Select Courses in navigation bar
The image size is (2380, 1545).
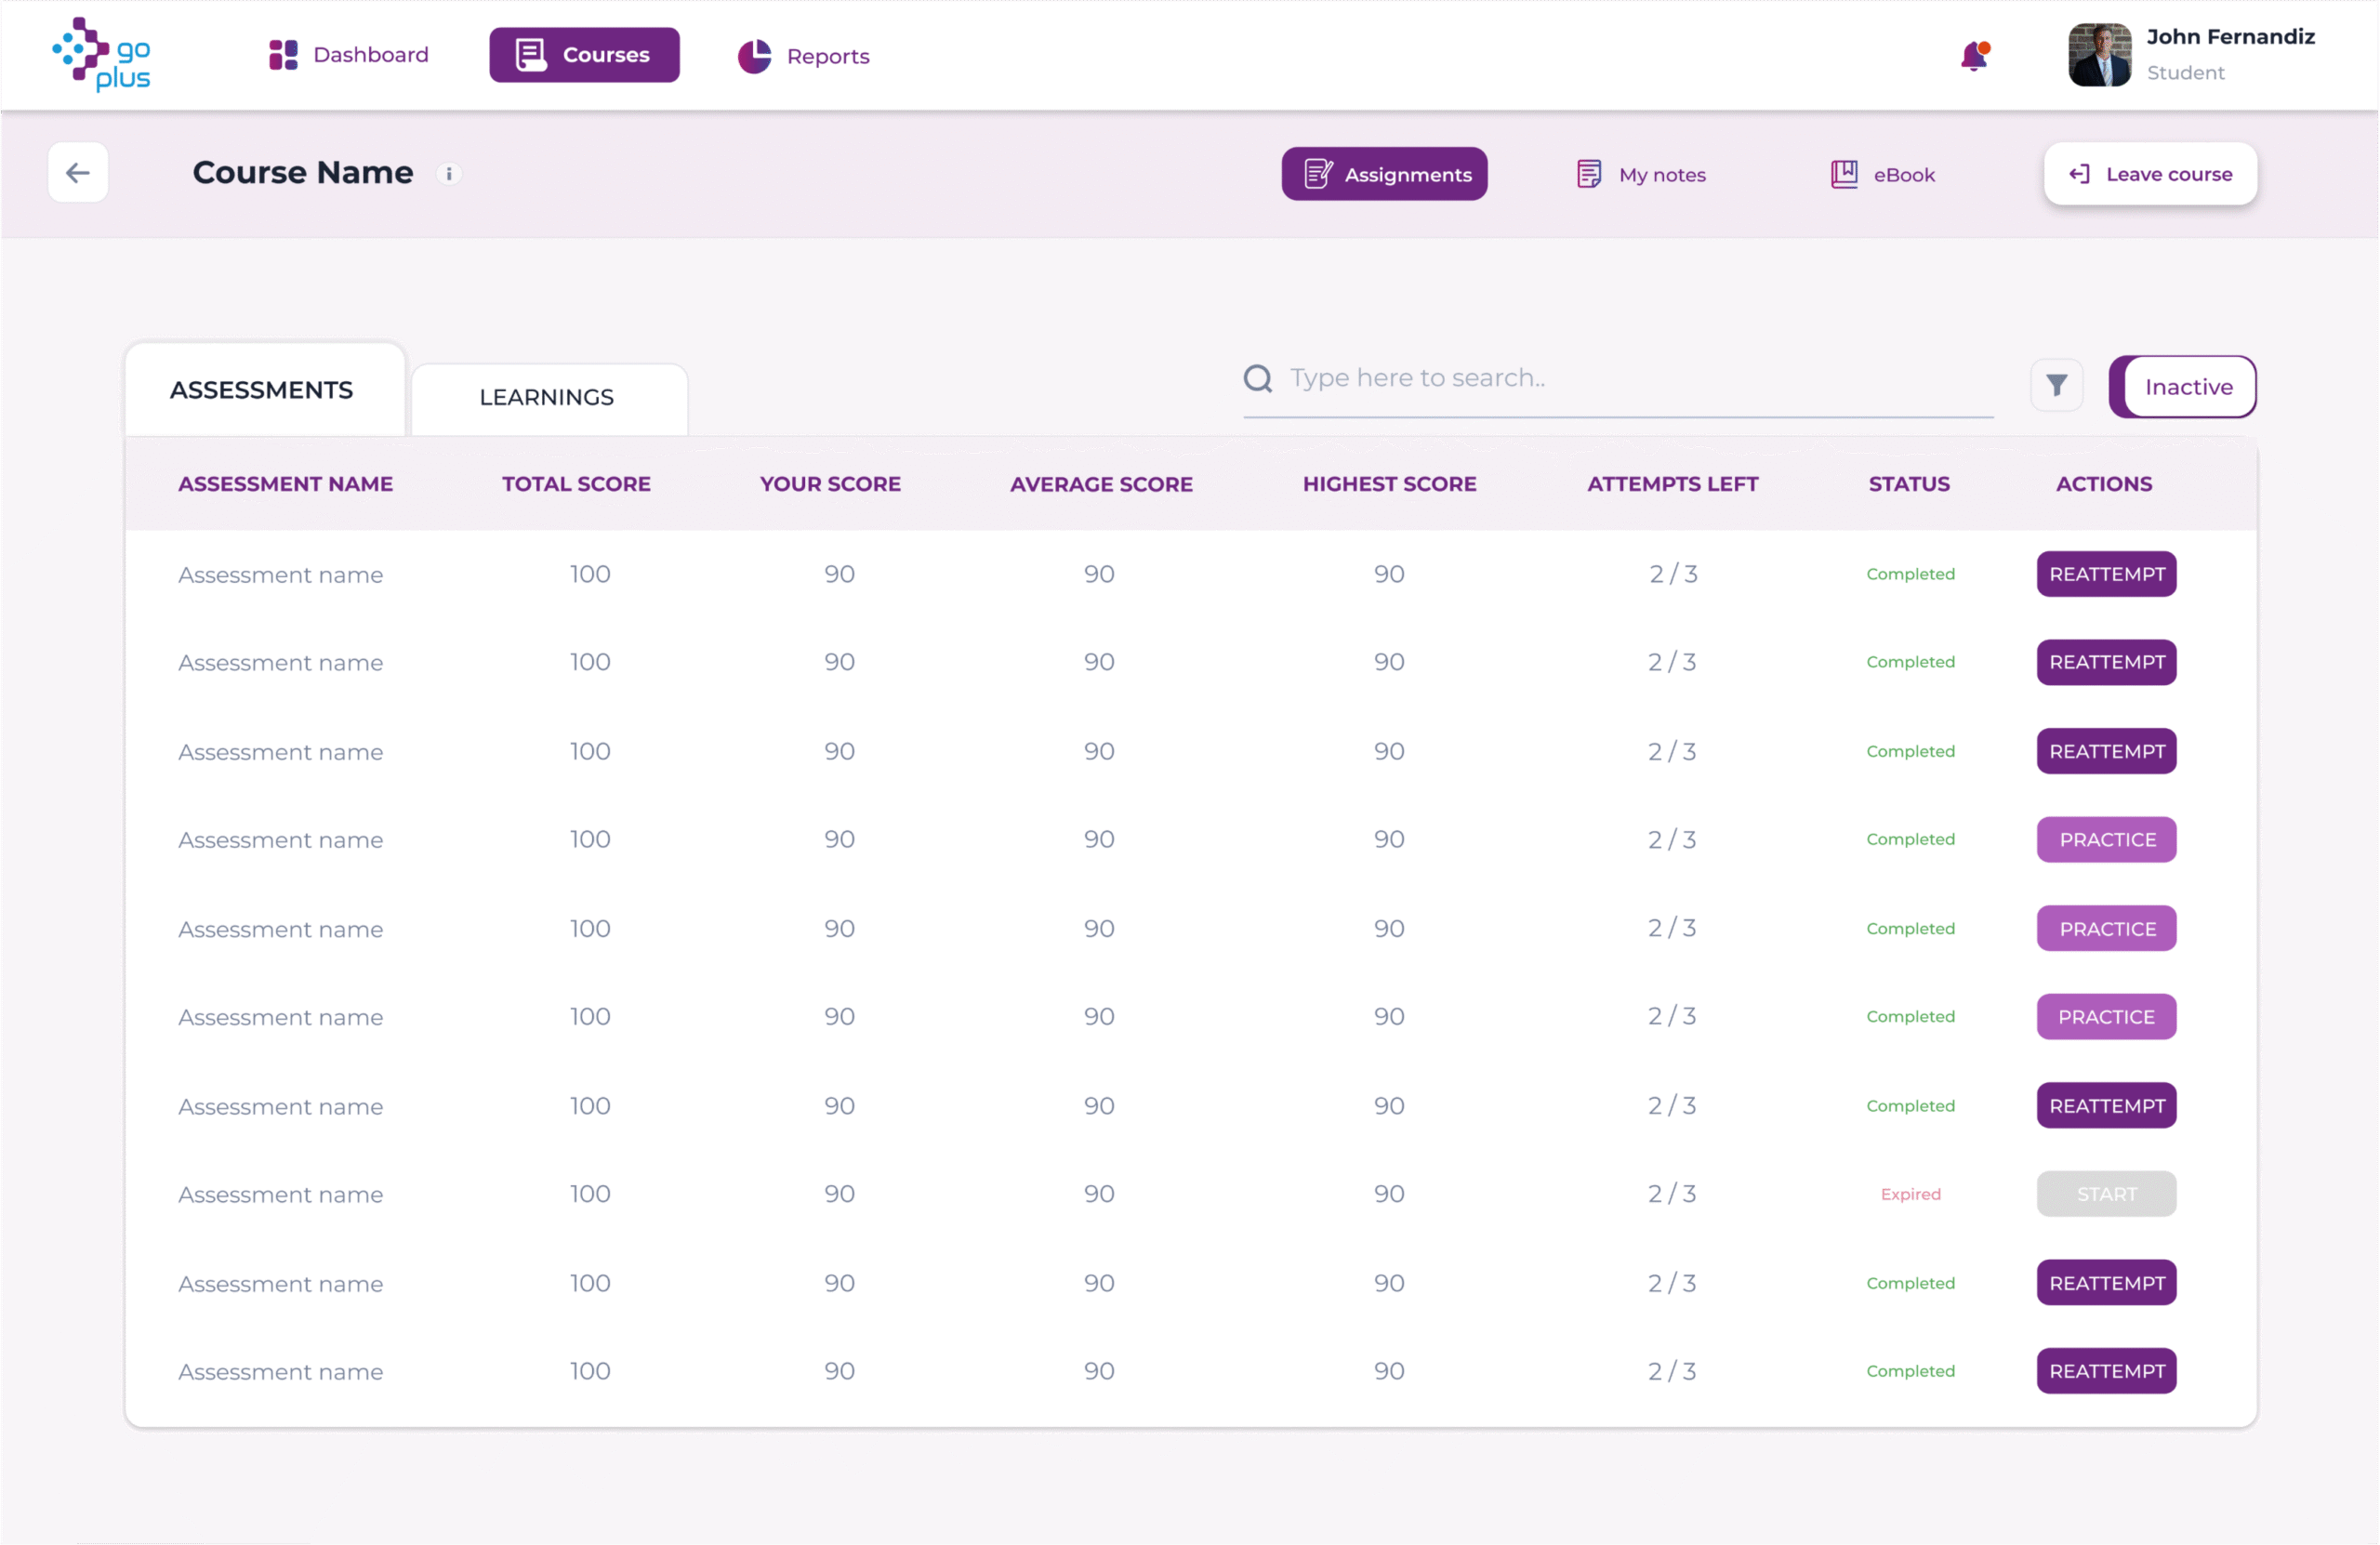pos(584,55)
